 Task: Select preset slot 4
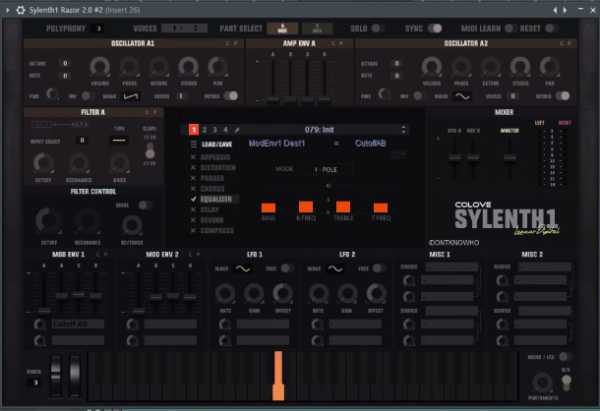[x=226, y=130]
